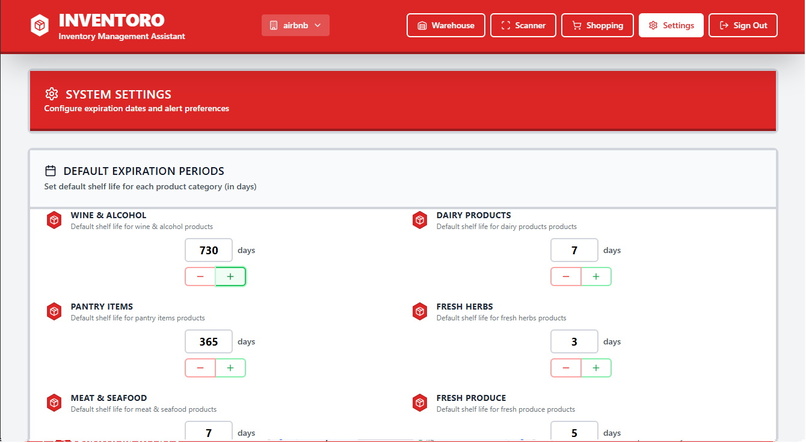Increase Wine & Alcohol days with plus

pyautogui.click(x=230, y=276)
